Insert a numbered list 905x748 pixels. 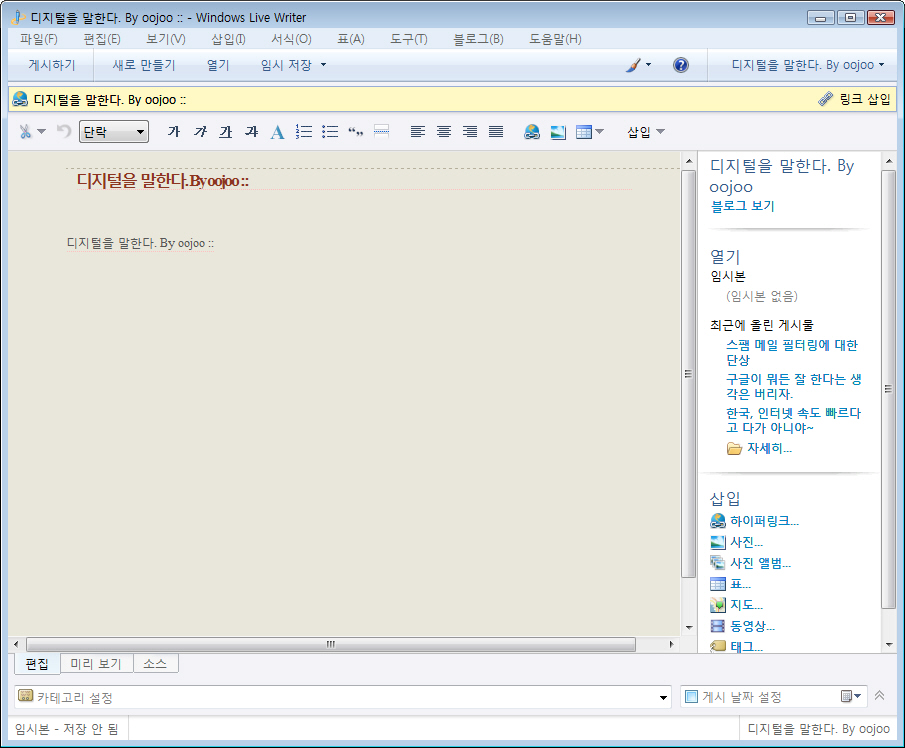click(x=304, y=132)
